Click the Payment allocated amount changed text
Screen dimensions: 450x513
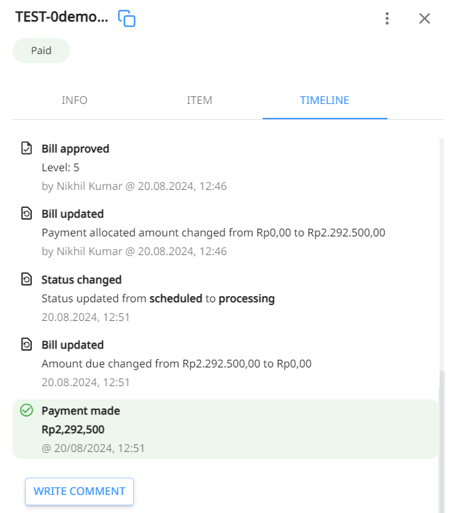213,232
